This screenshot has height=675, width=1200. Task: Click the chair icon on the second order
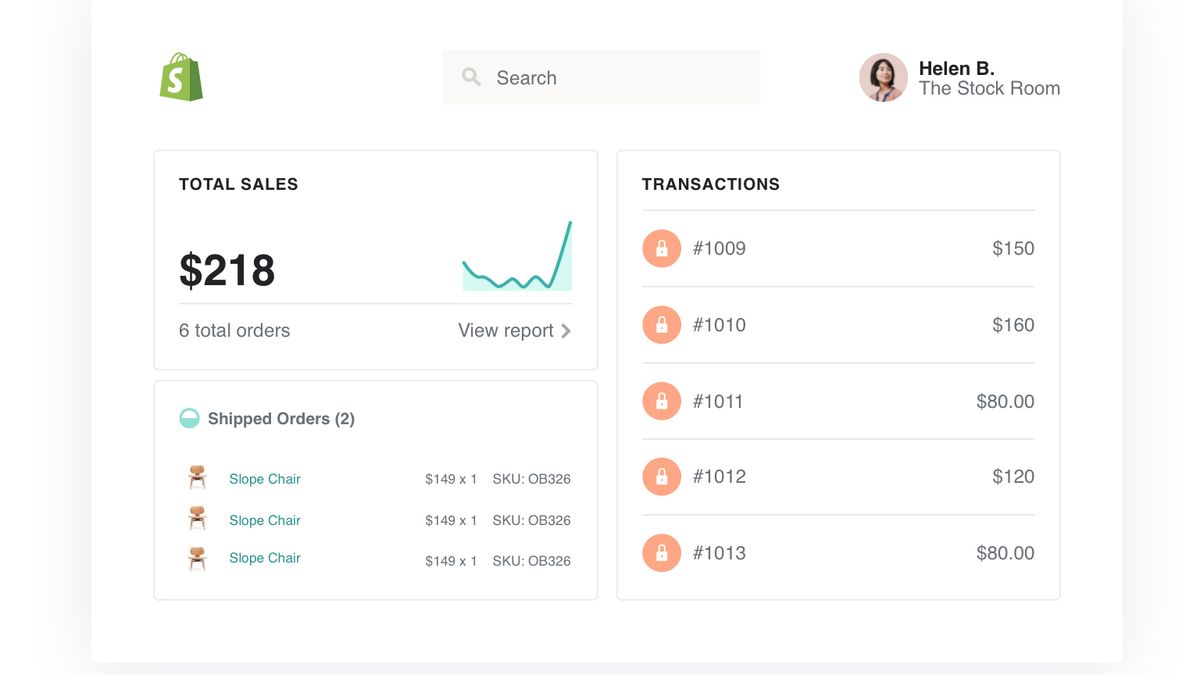[x=196, y=517]
